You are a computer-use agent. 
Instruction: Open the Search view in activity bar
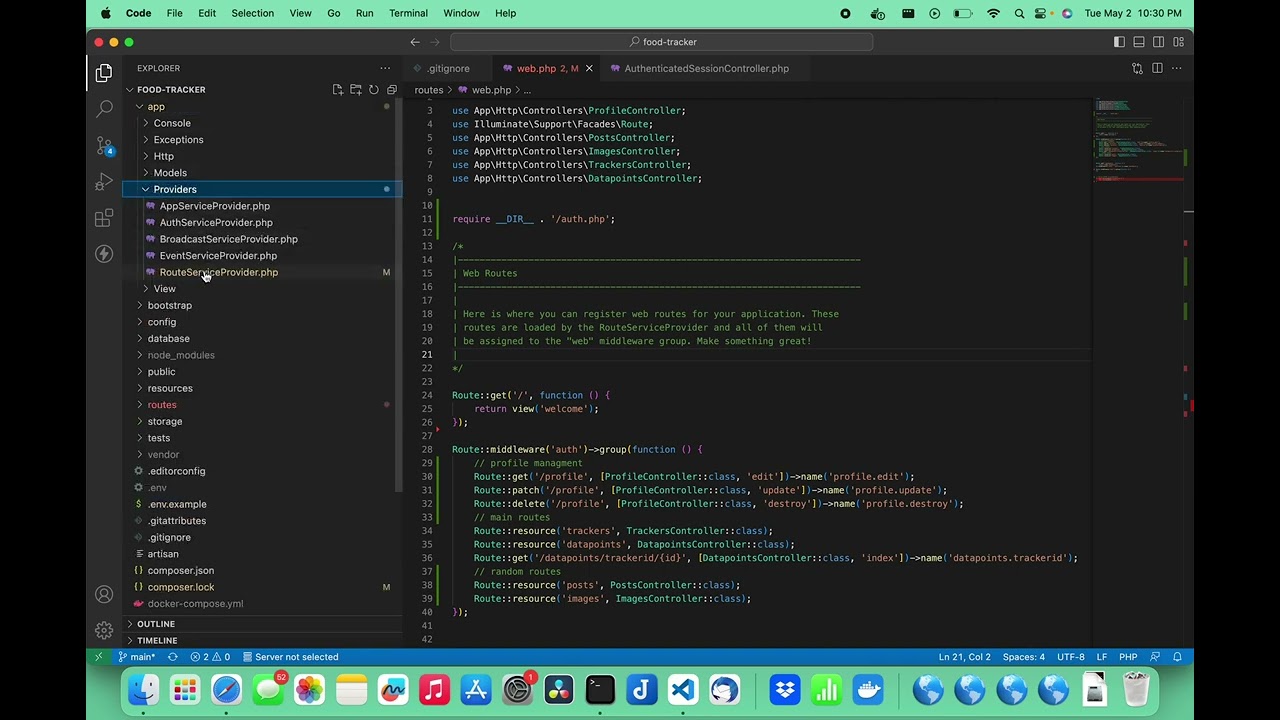coord(104,109)
